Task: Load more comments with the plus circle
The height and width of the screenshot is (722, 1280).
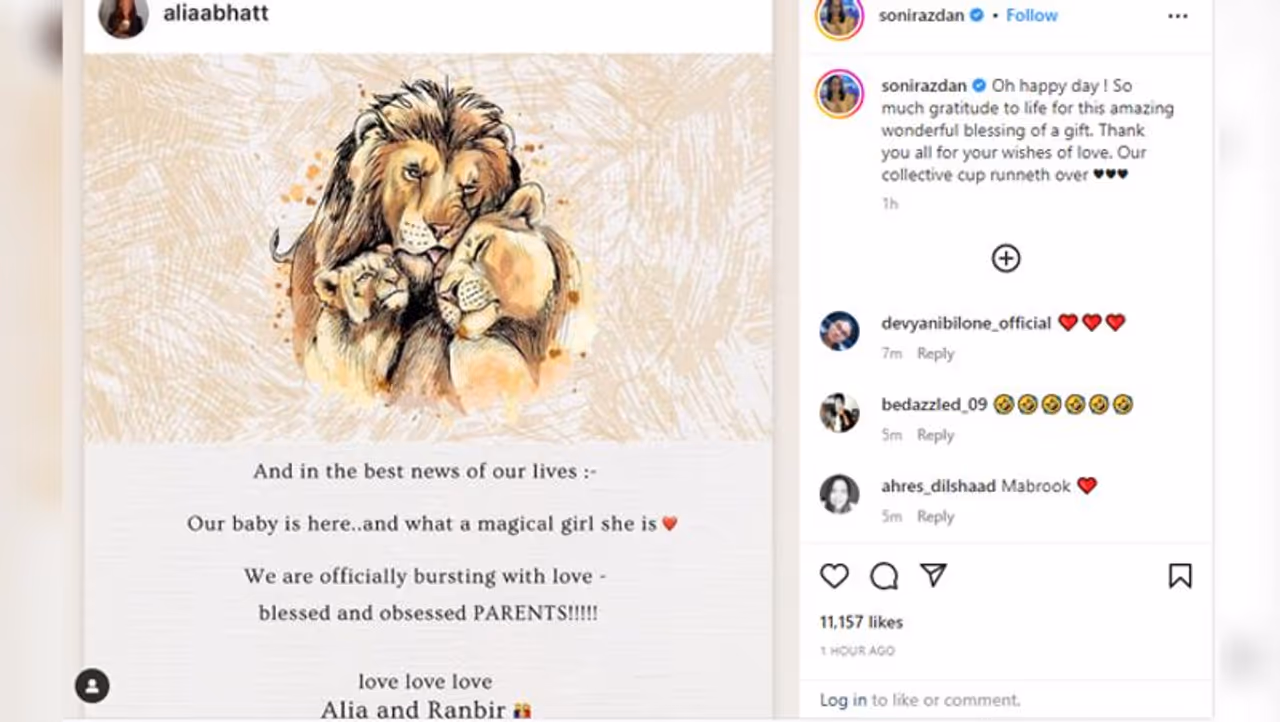Action: (x=1006, y=259)
